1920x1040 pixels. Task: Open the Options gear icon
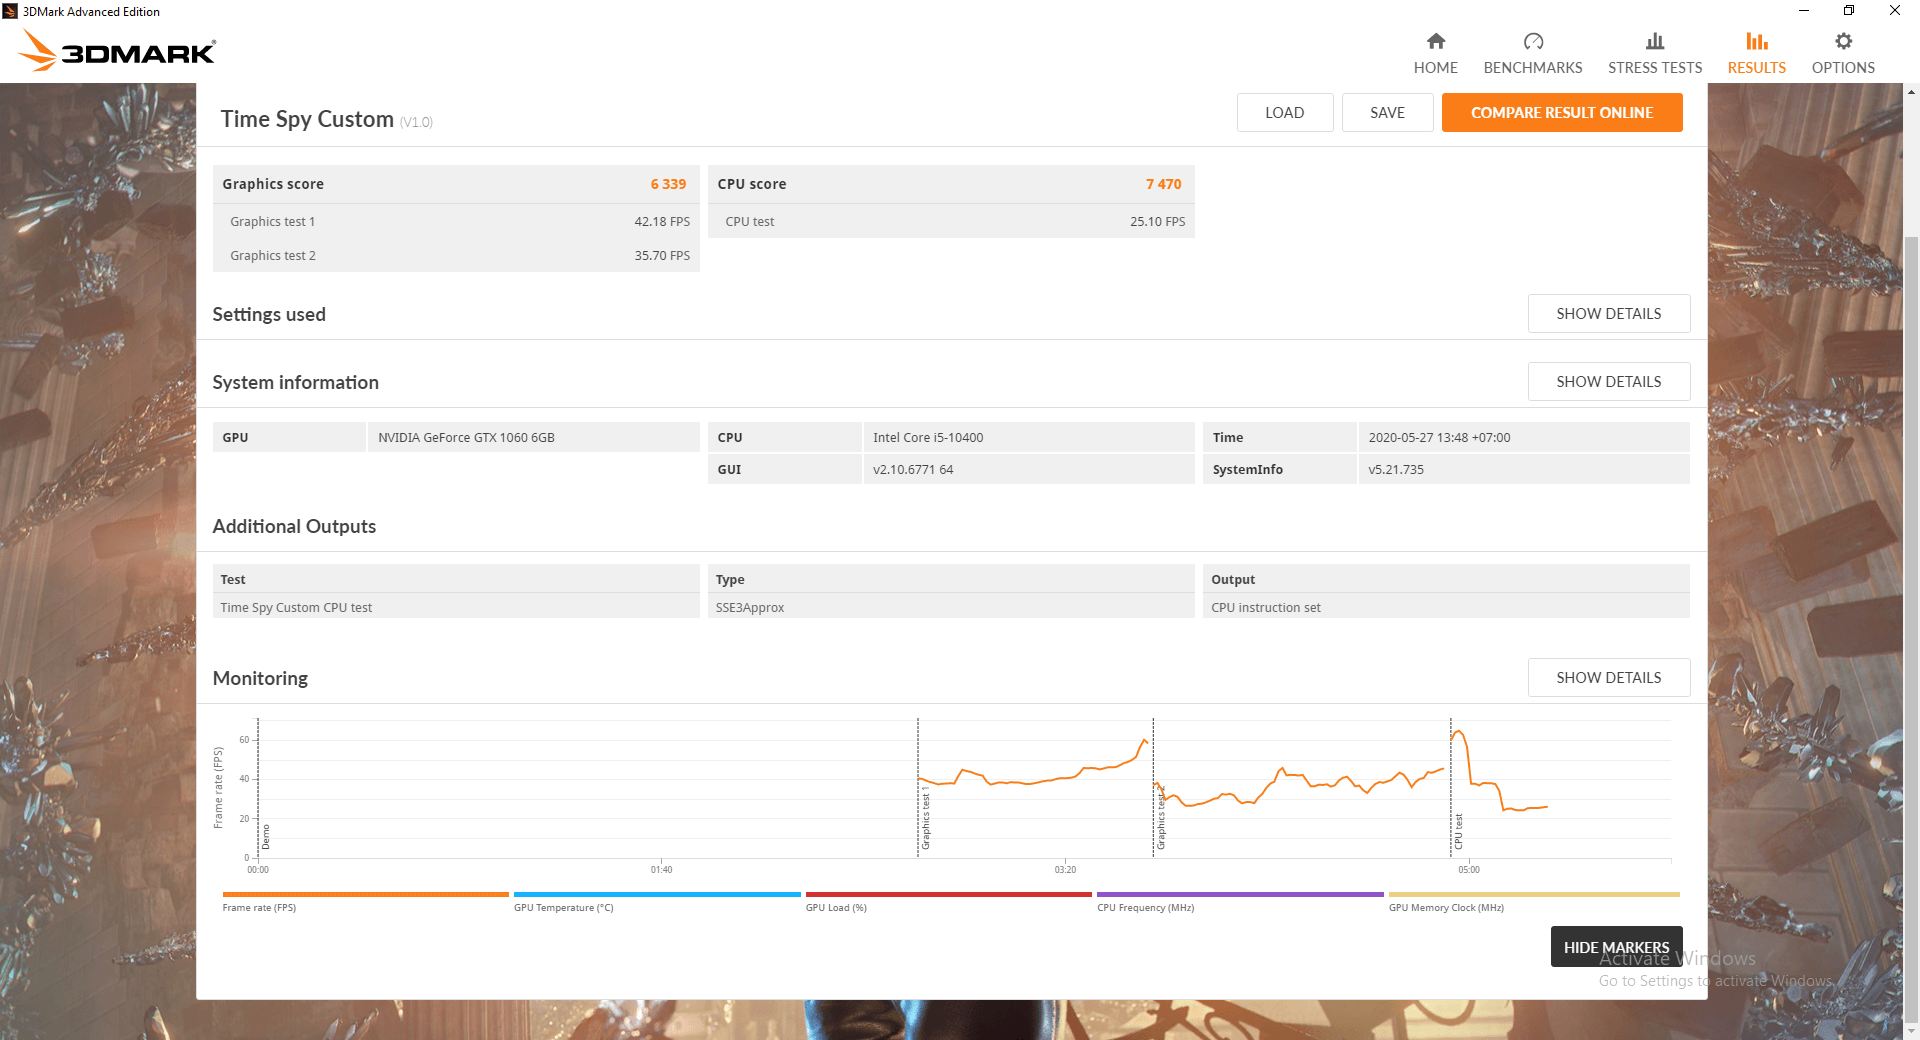point(1843,41)
